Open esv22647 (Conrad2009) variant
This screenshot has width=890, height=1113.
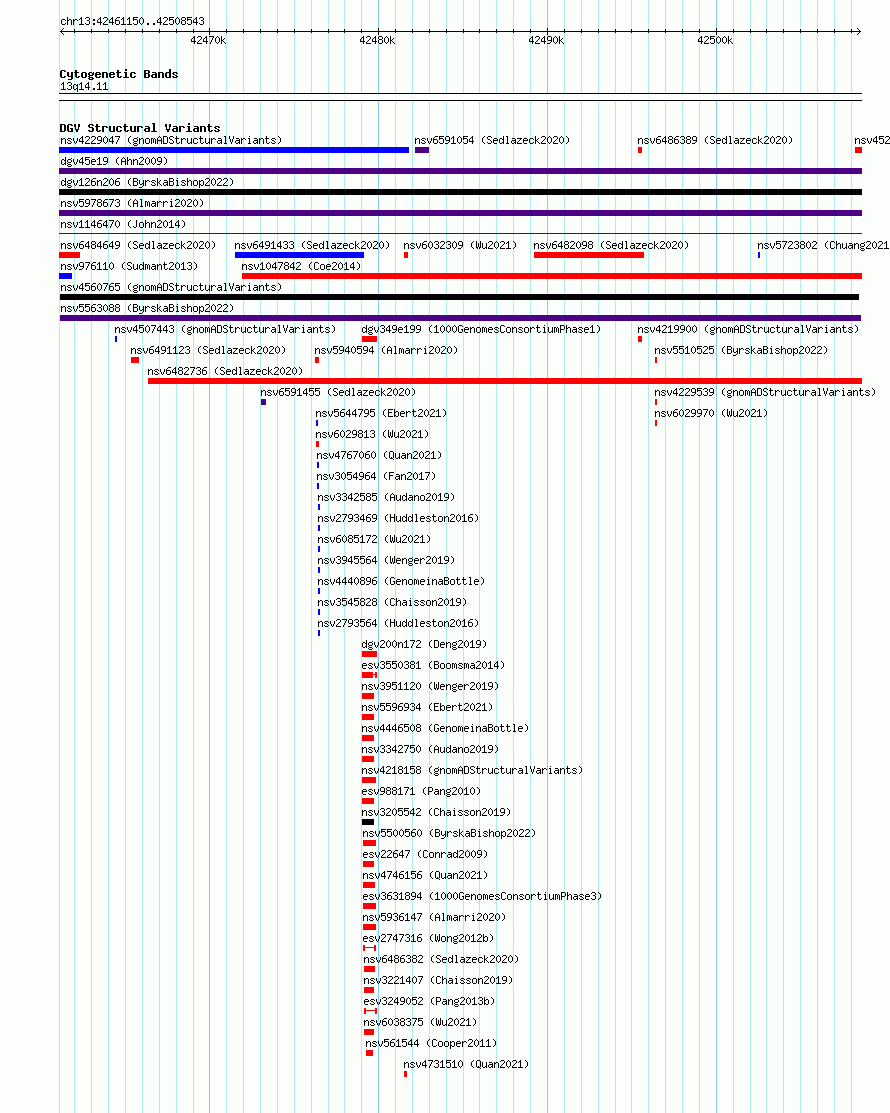[425, 854]
